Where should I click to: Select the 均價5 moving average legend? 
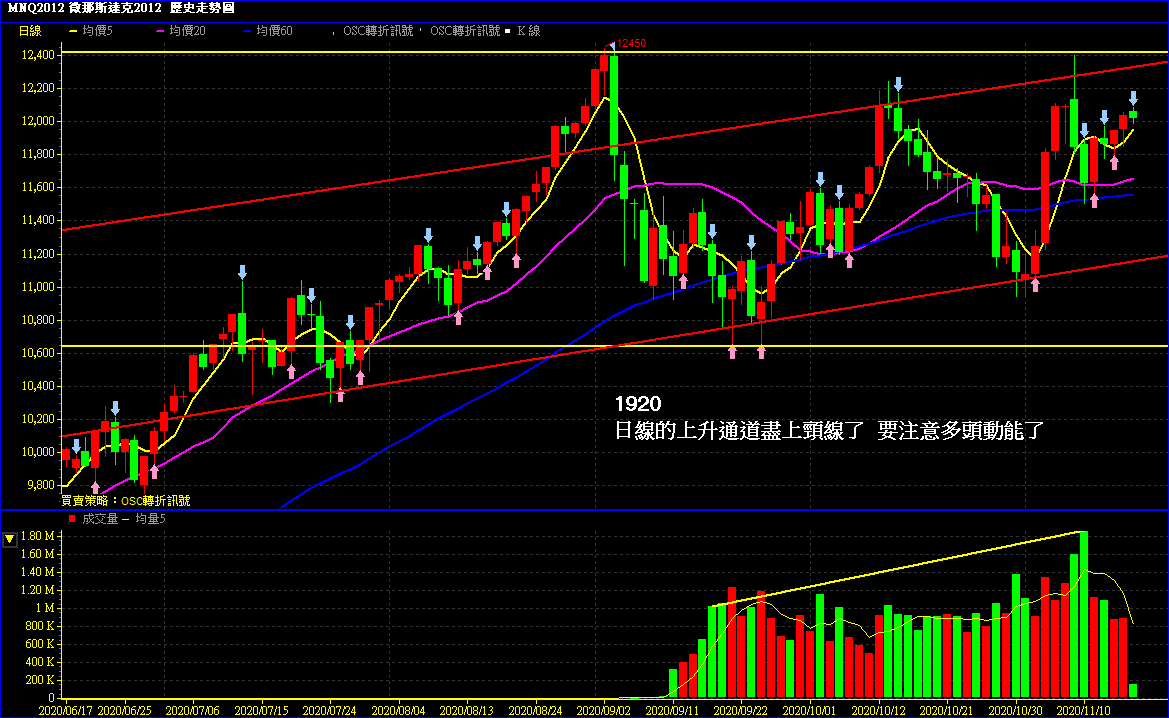98,31
